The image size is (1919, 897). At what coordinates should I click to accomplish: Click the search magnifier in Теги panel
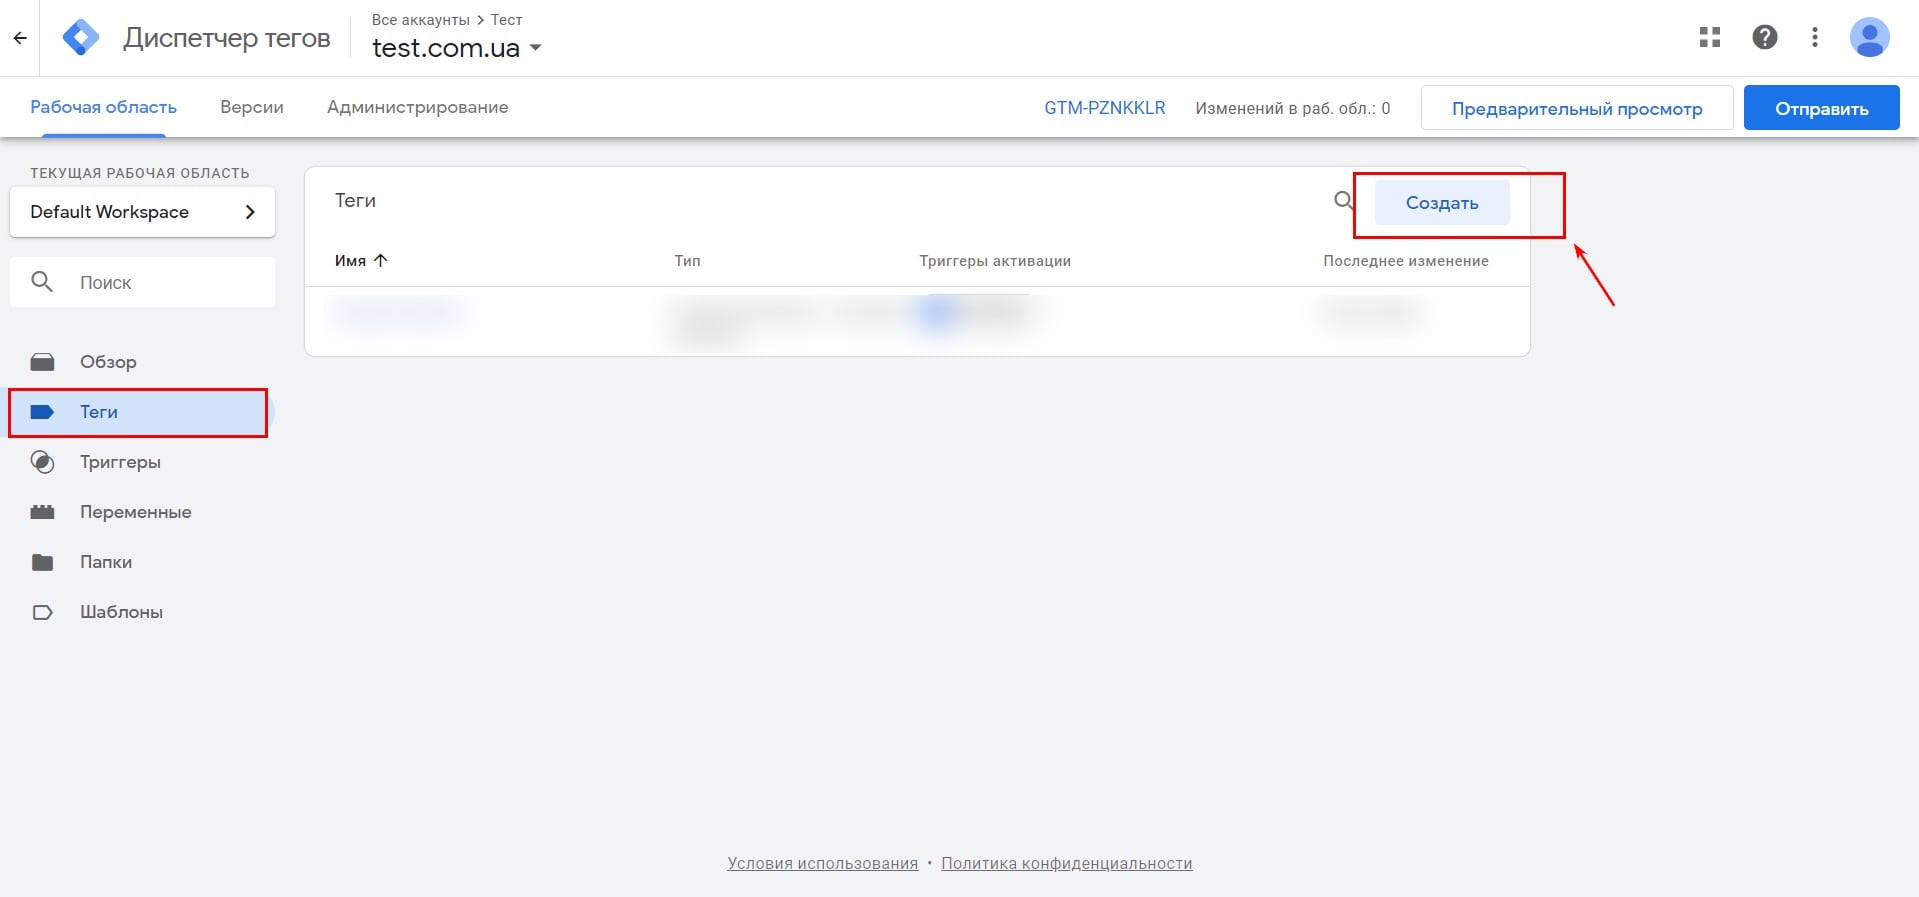point(1343,201)
